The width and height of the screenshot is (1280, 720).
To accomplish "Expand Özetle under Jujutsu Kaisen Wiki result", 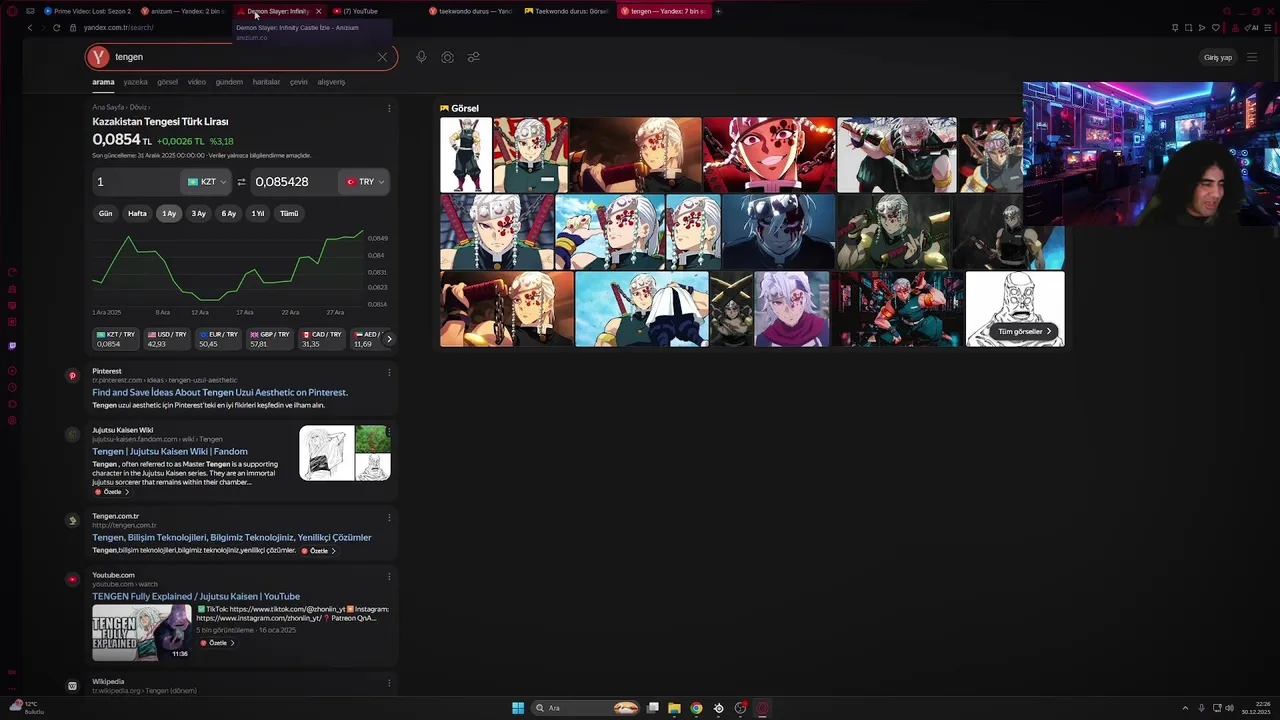I will [112, 492].
